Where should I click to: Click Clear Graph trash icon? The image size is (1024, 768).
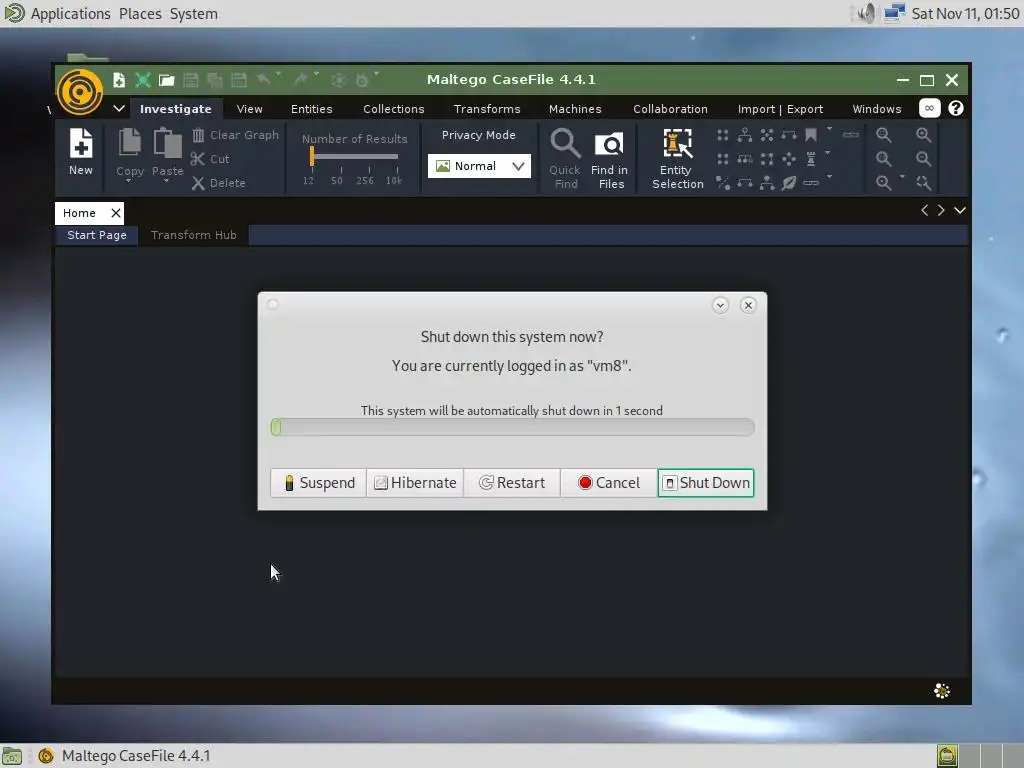[x=198, y=135]
